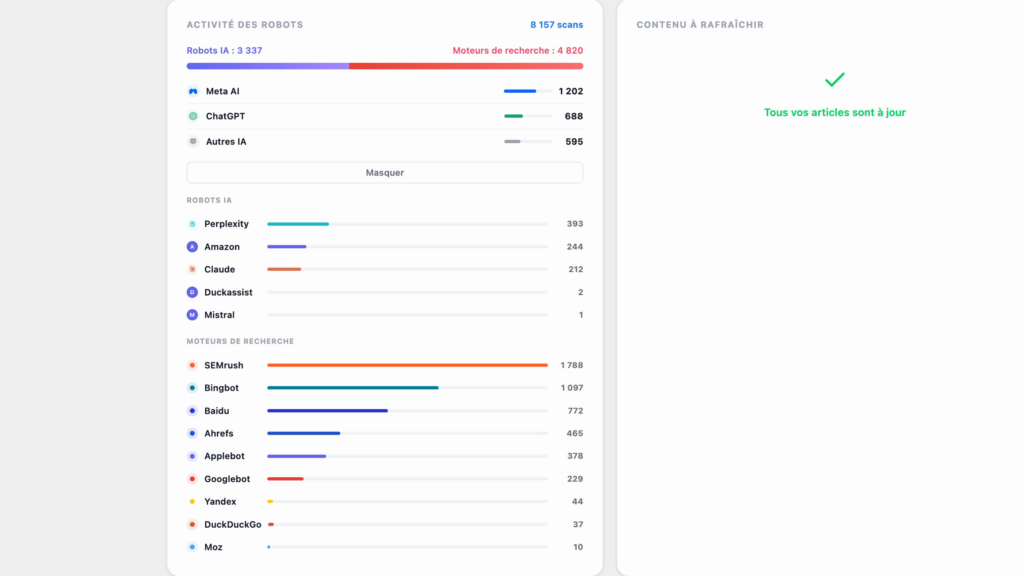
Task: Click the Duckassist round icon
Action: (x=192, y=292)
